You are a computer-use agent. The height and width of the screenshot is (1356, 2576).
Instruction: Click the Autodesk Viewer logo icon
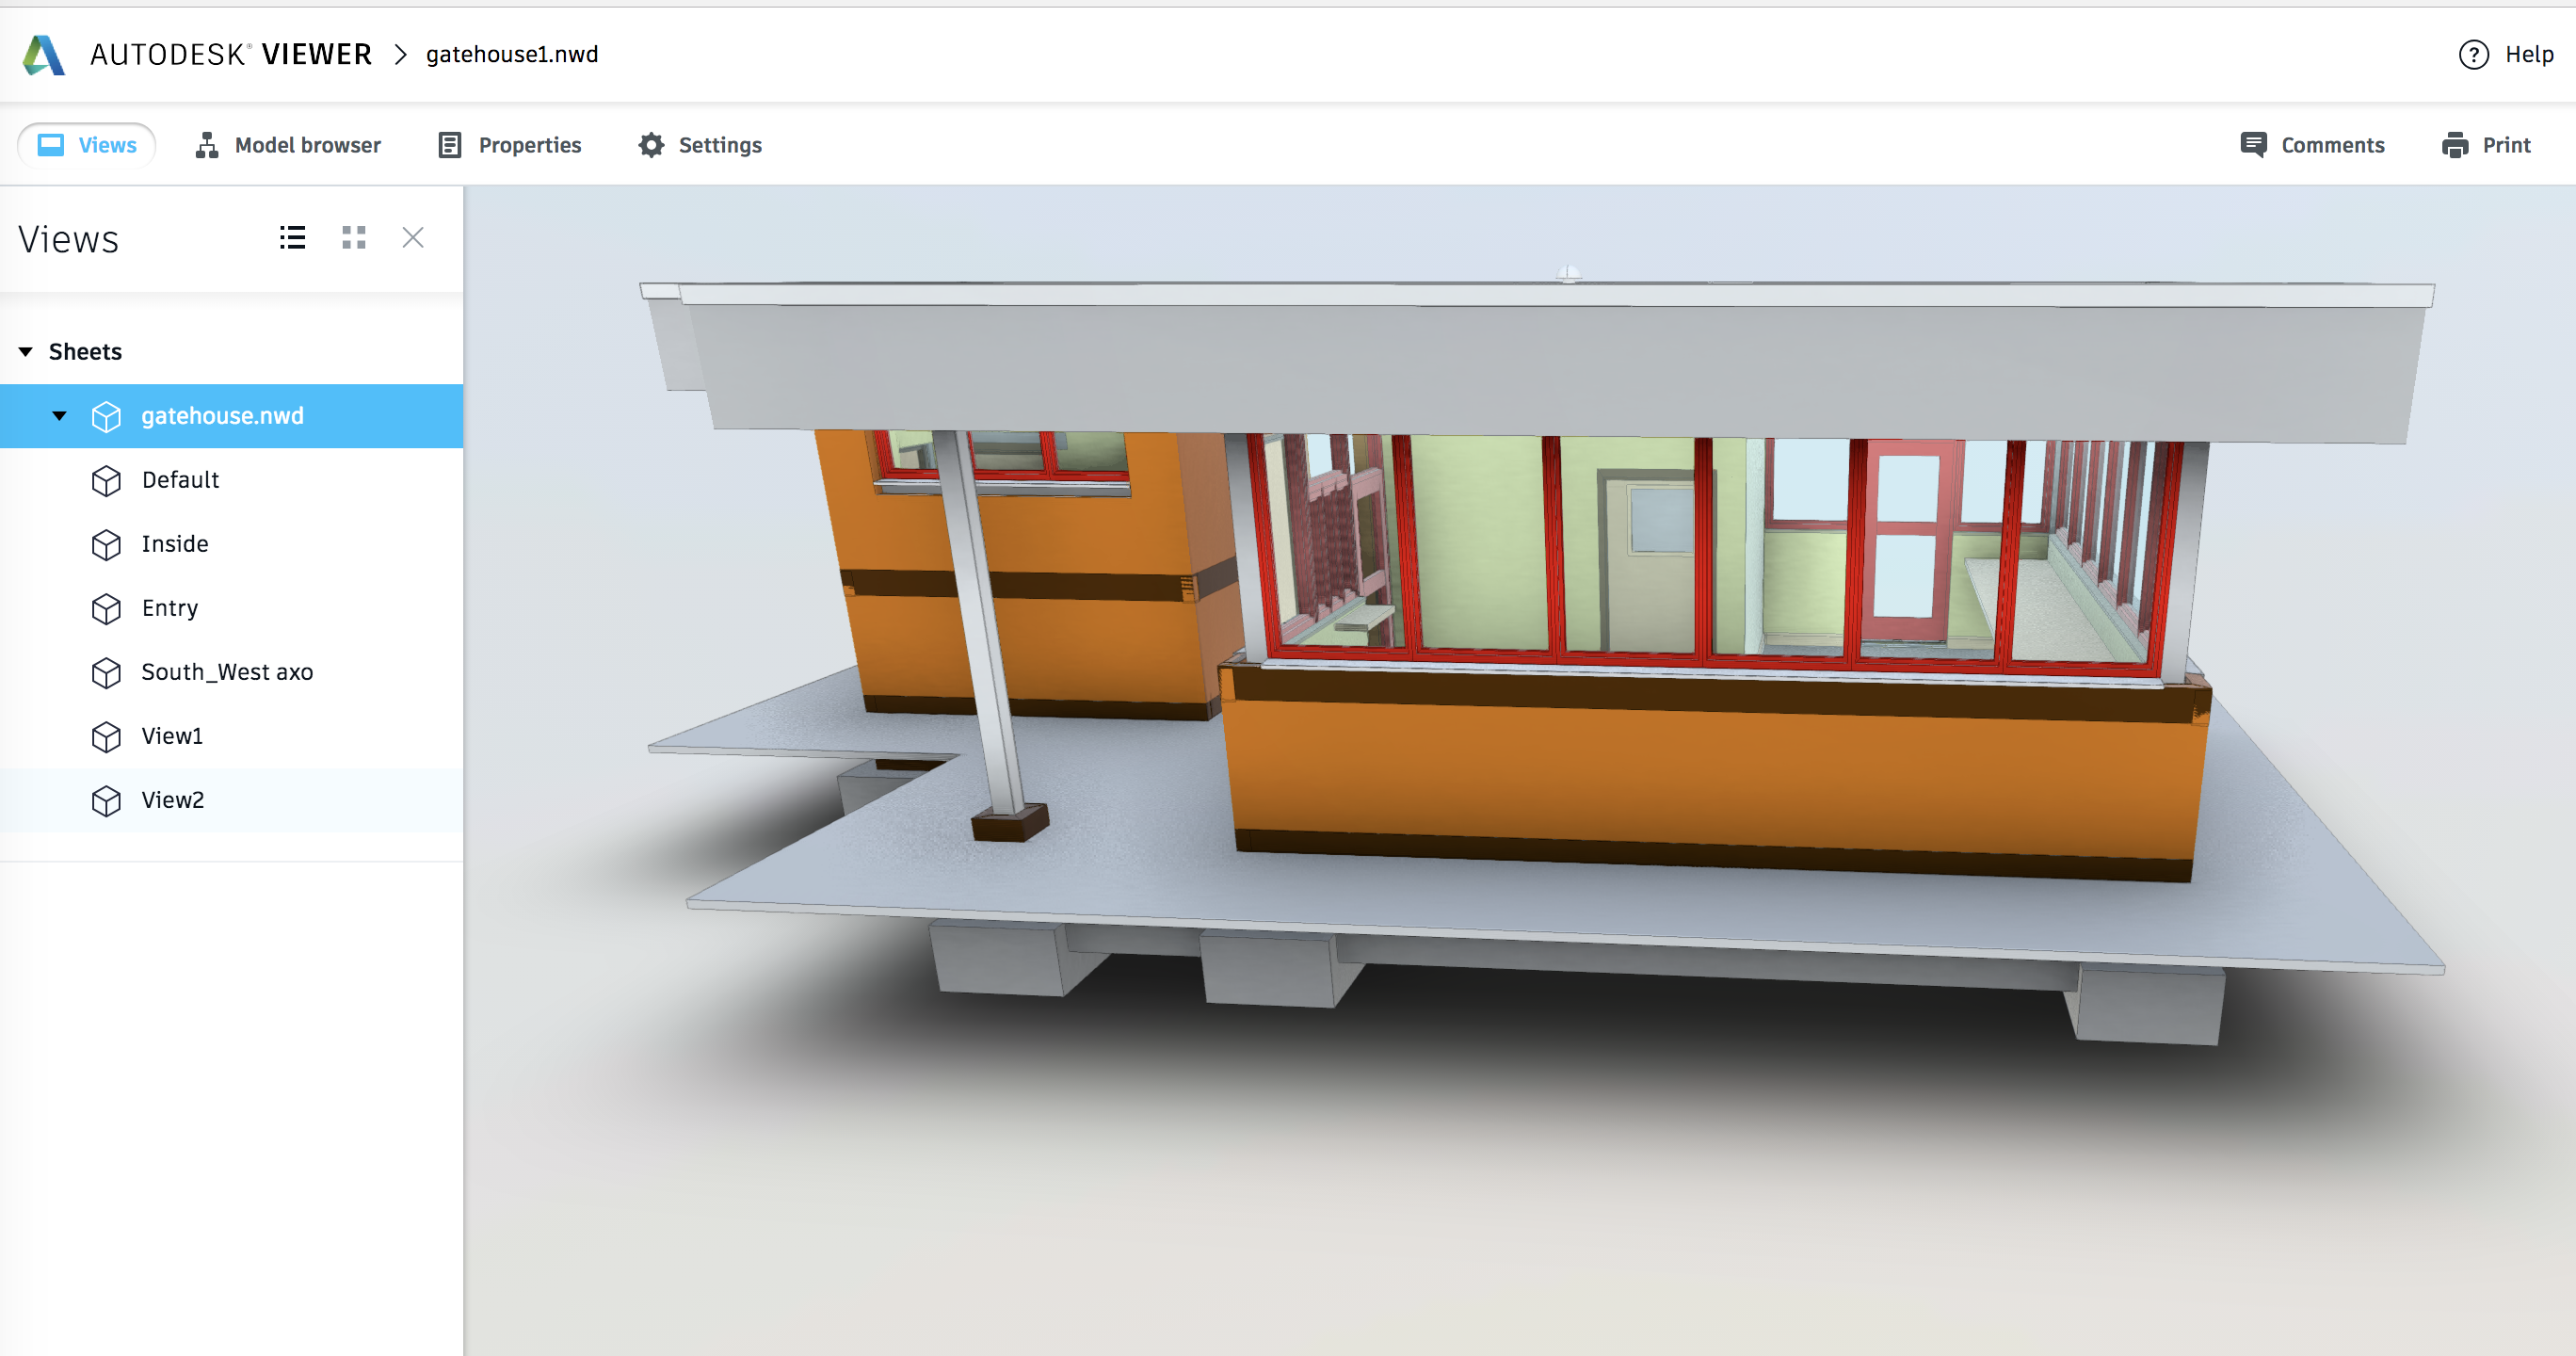46,53
